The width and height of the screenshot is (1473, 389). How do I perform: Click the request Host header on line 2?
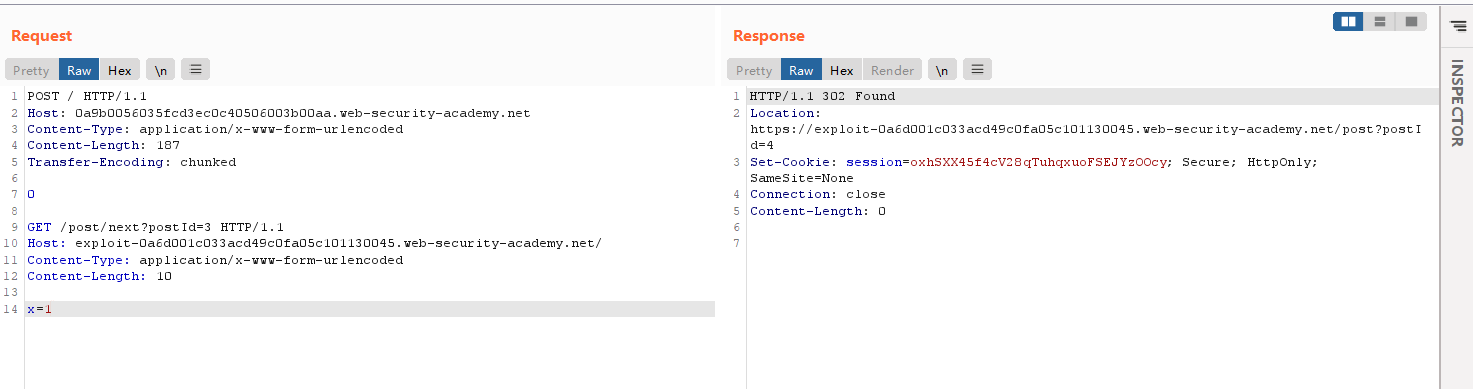(278, 113)
